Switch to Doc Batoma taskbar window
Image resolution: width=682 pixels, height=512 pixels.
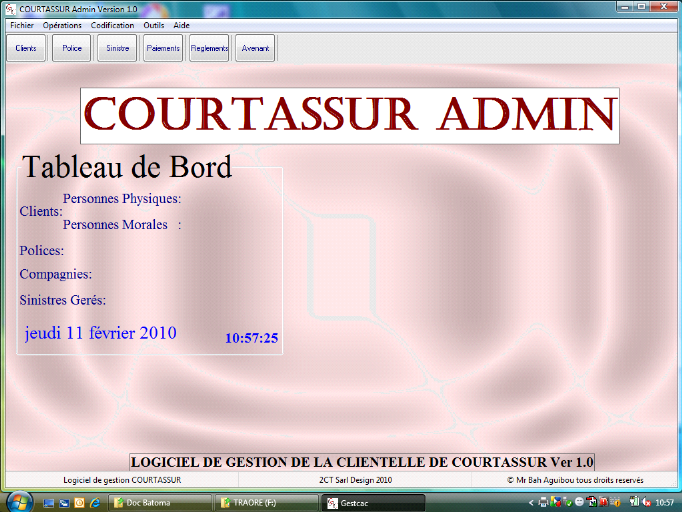pos(159,503)
